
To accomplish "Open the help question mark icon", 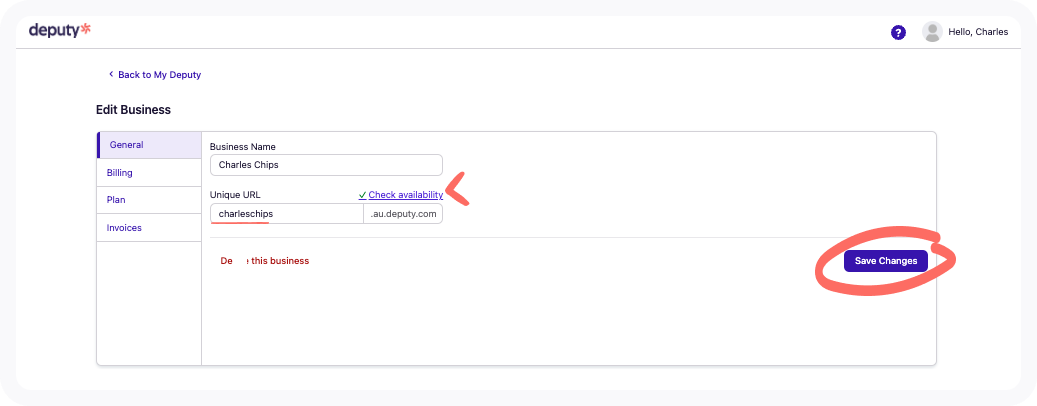I will [898, 32].
